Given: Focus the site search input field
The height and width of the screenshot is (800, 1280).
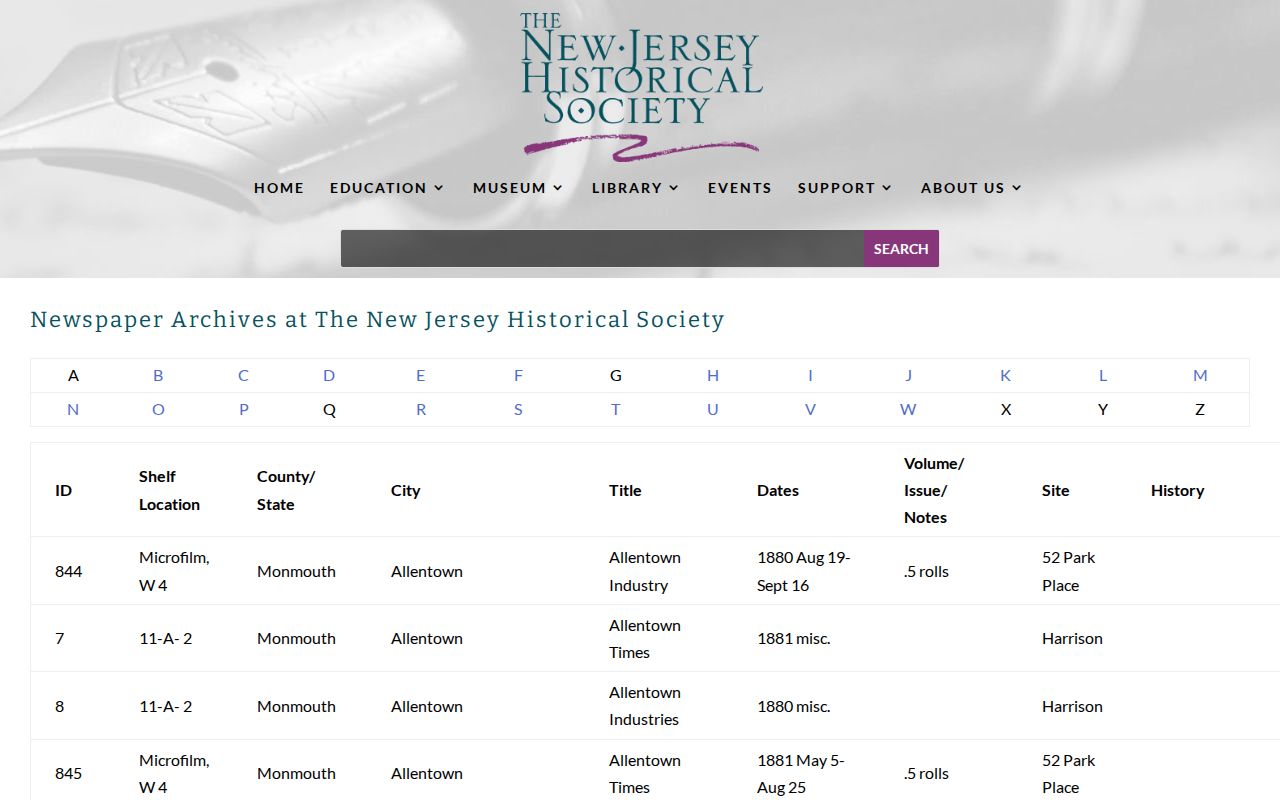Looking at the screenshot, I should pyautogui.click(x=602, y=249).
